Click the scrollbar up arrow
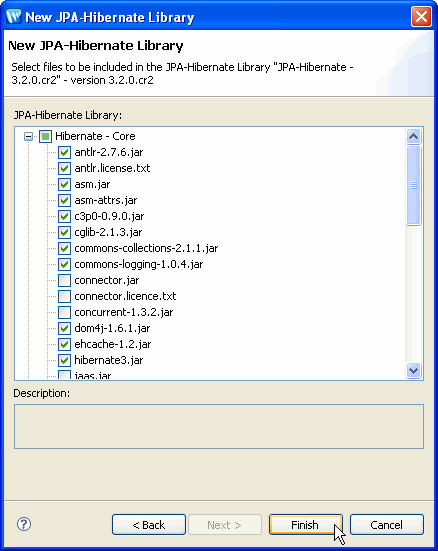 [413, 136]
